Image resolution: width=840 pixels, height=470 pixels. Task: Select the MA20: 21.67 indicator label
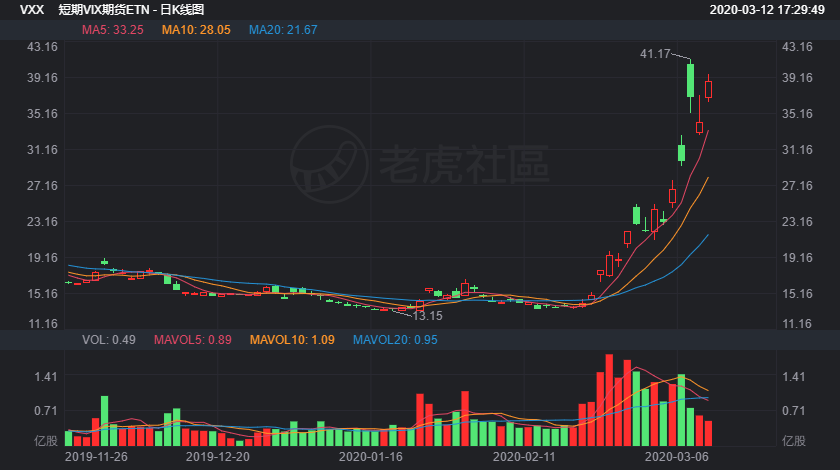(x=283, y=30)
